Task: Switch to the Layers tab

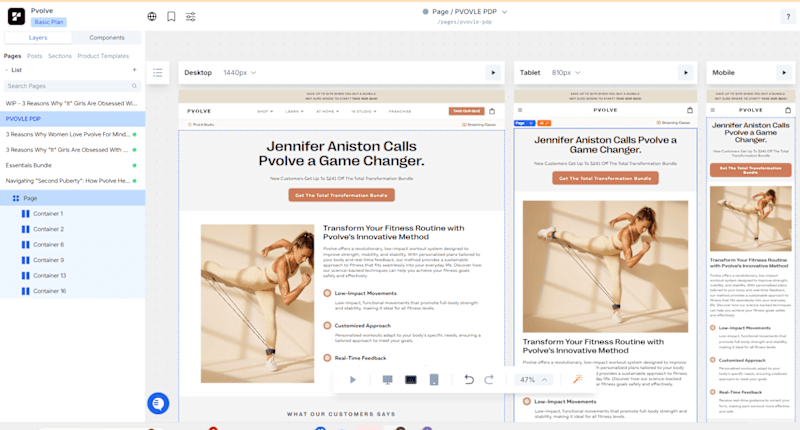Action: pos(38,38)
